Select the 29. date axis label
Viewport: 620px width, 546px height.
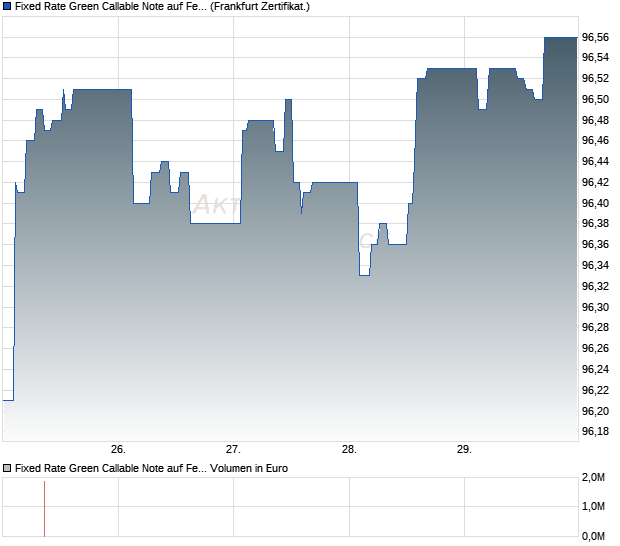pos(465,450)
